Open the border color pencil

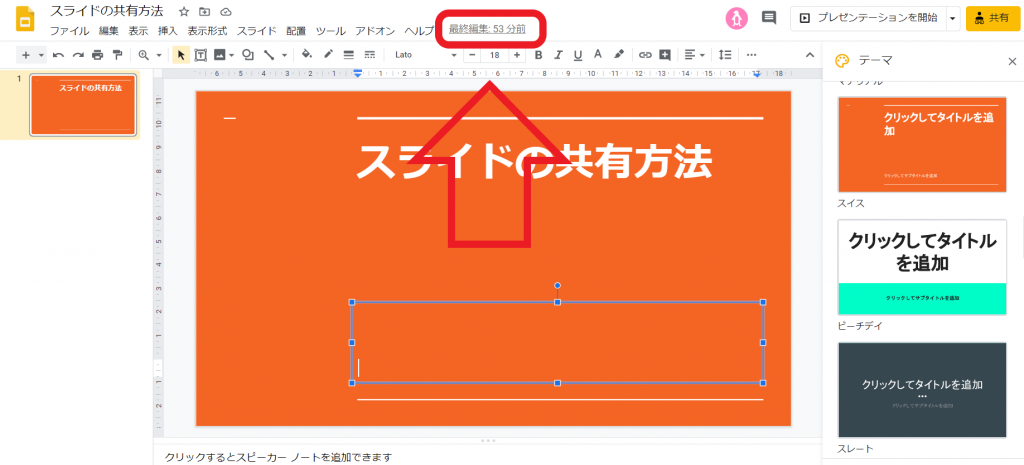coord(328,55)
